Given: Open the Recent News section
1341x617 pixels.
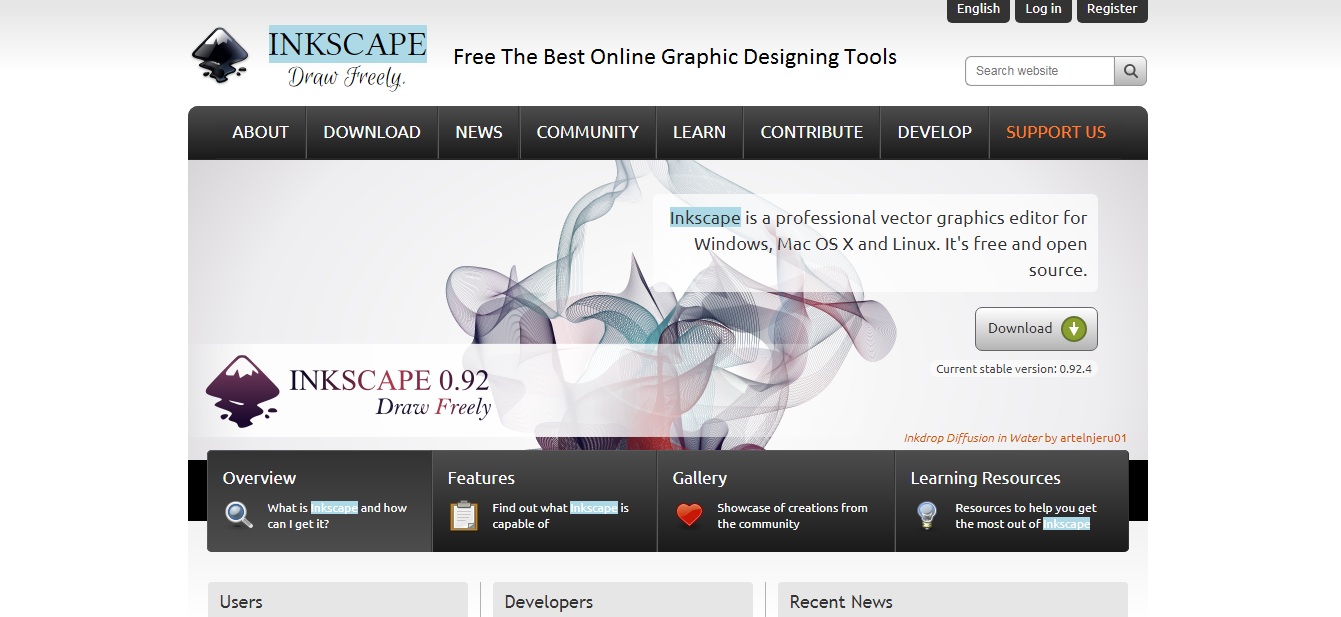Looking at the screenshot, I should point(839,601).
